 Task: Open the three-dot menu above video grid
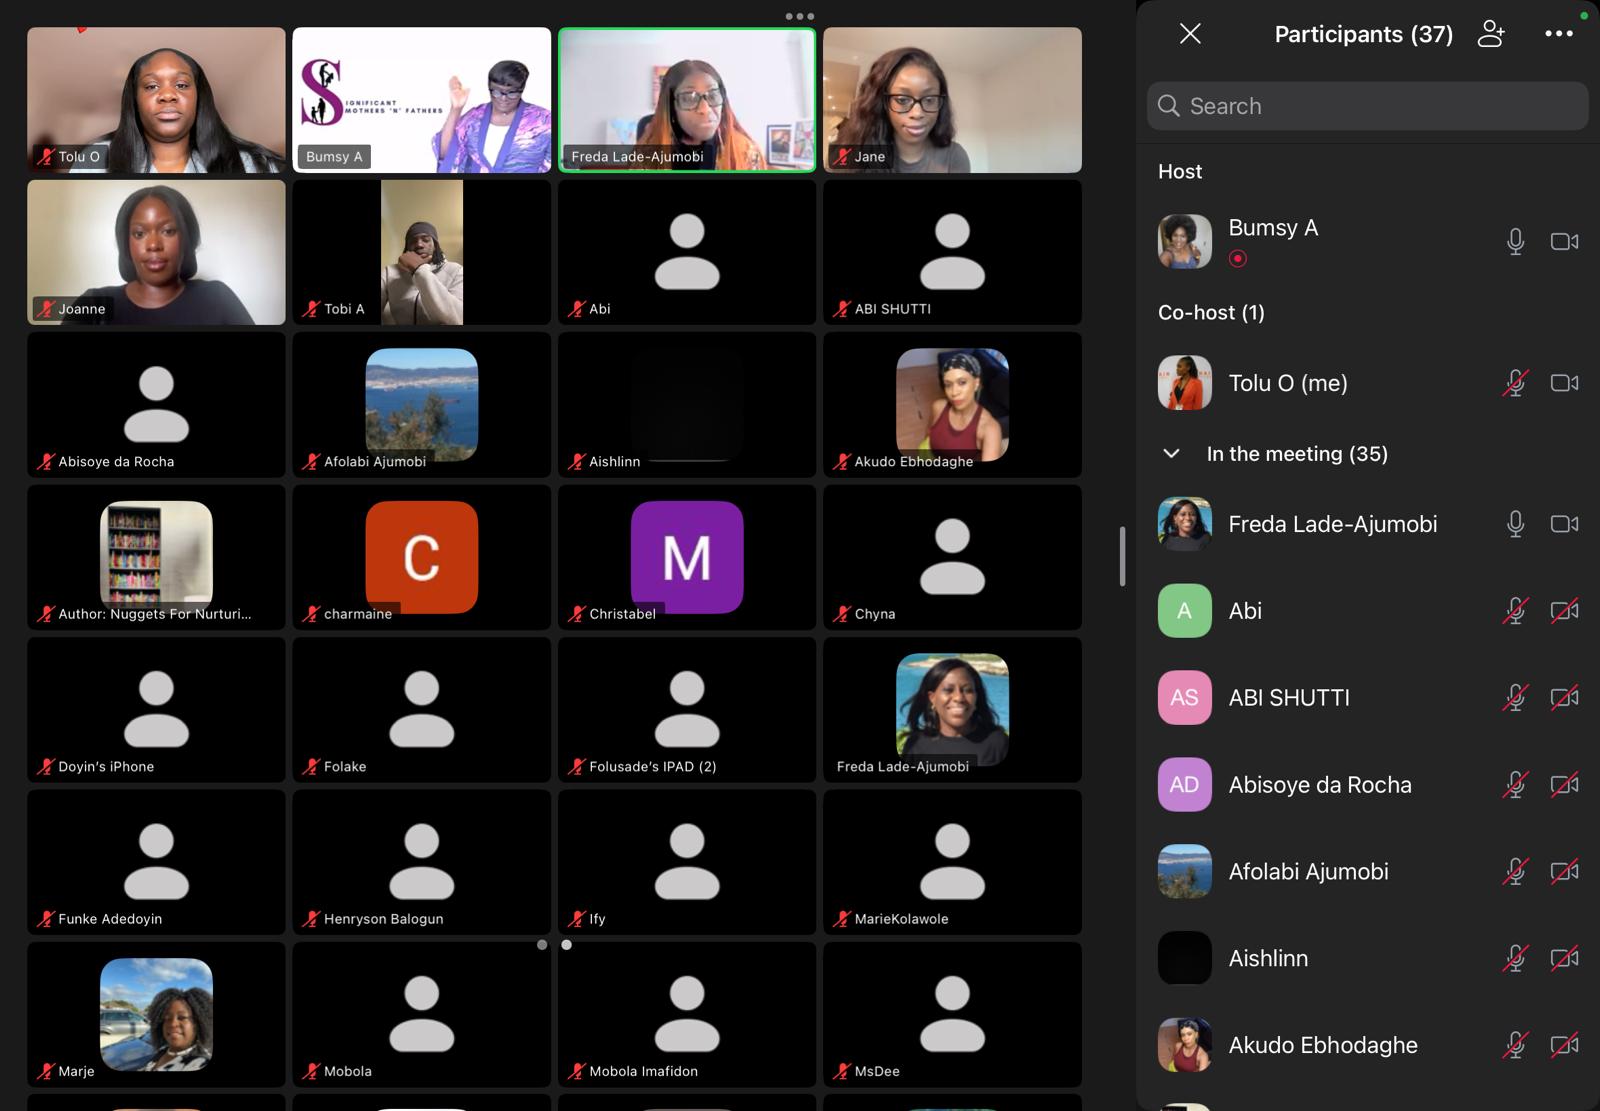(x=799, y=16)
